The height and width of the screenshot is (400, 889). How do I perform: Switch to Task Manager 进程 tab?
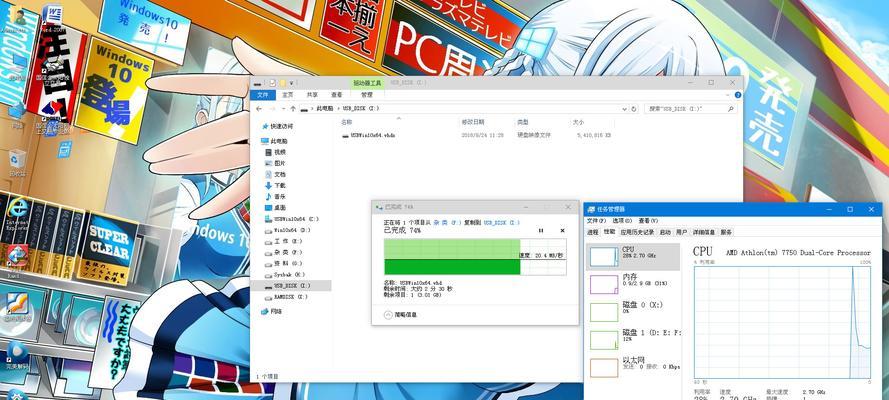pos(593,232)
